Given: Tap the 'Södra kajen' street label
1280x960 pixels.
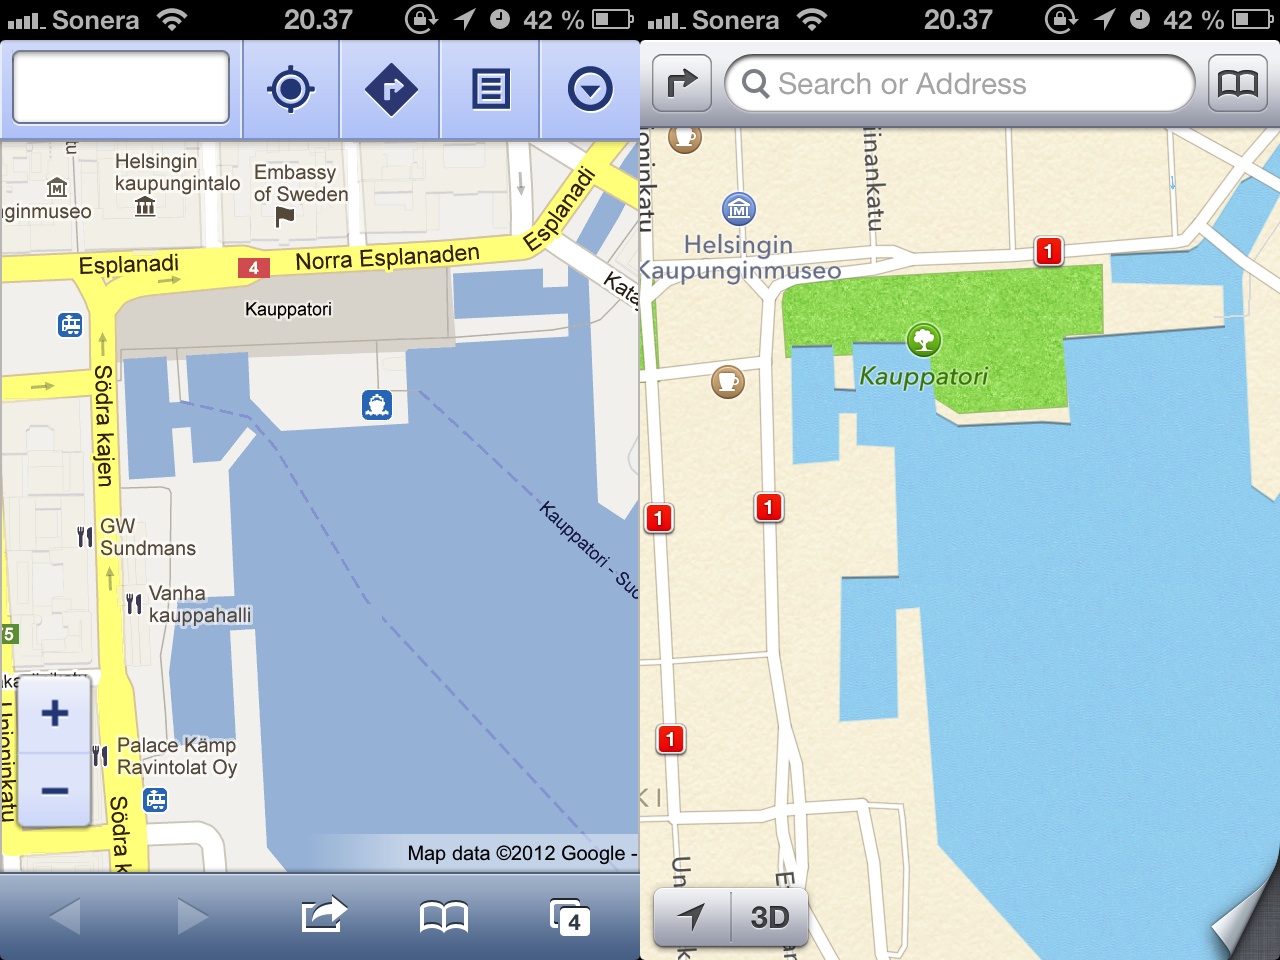Looking at the screenshot, I should click(x=103, y=426).
